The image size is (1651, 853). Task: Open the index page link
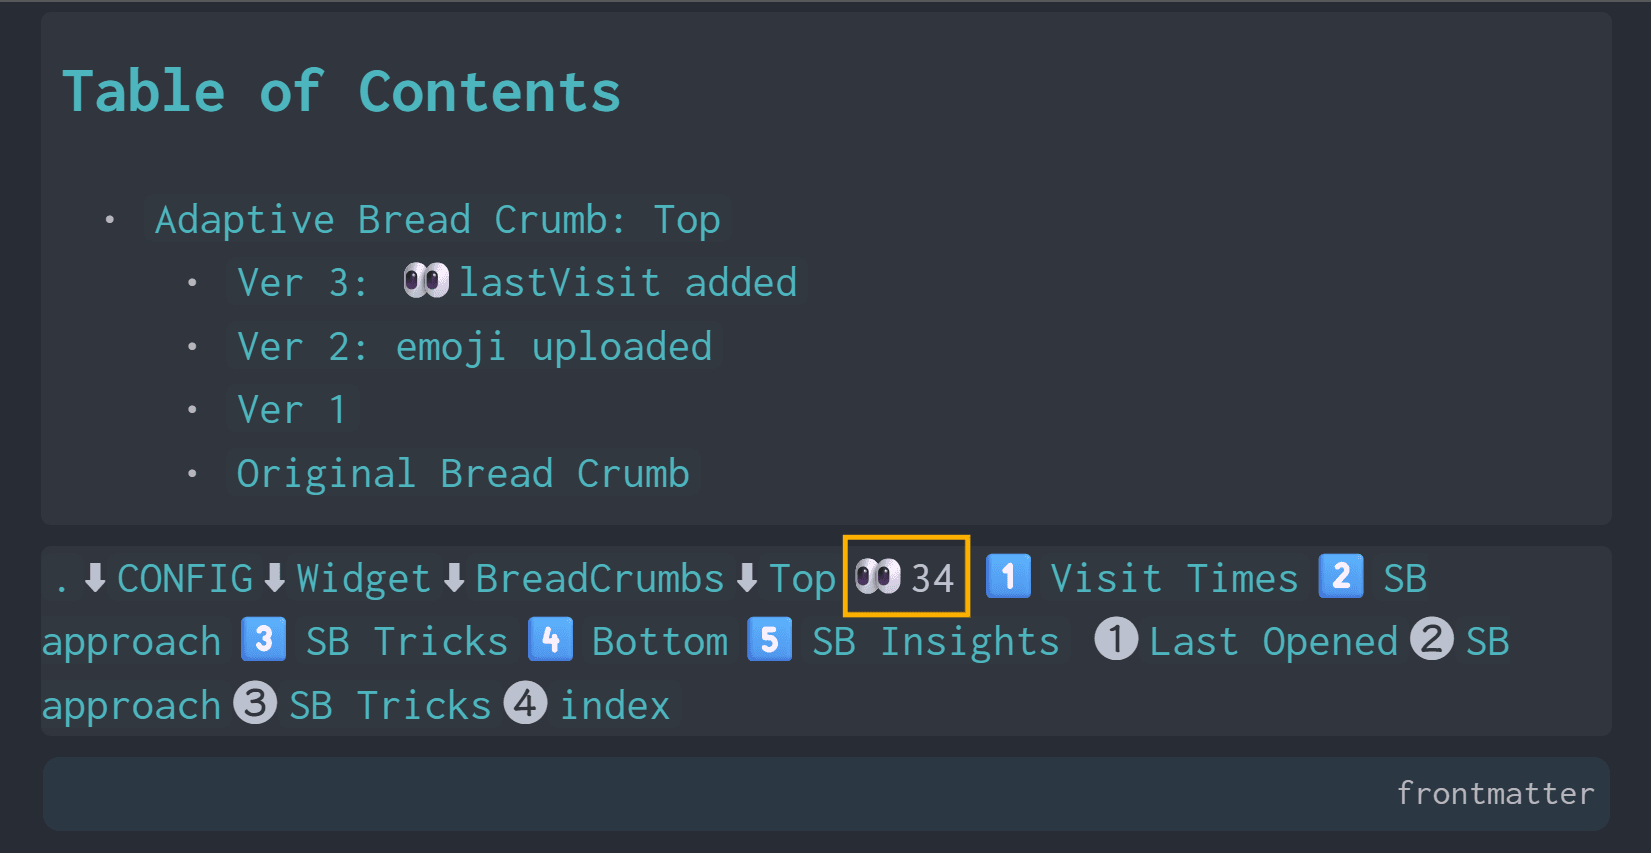click(x=615, y=705)
